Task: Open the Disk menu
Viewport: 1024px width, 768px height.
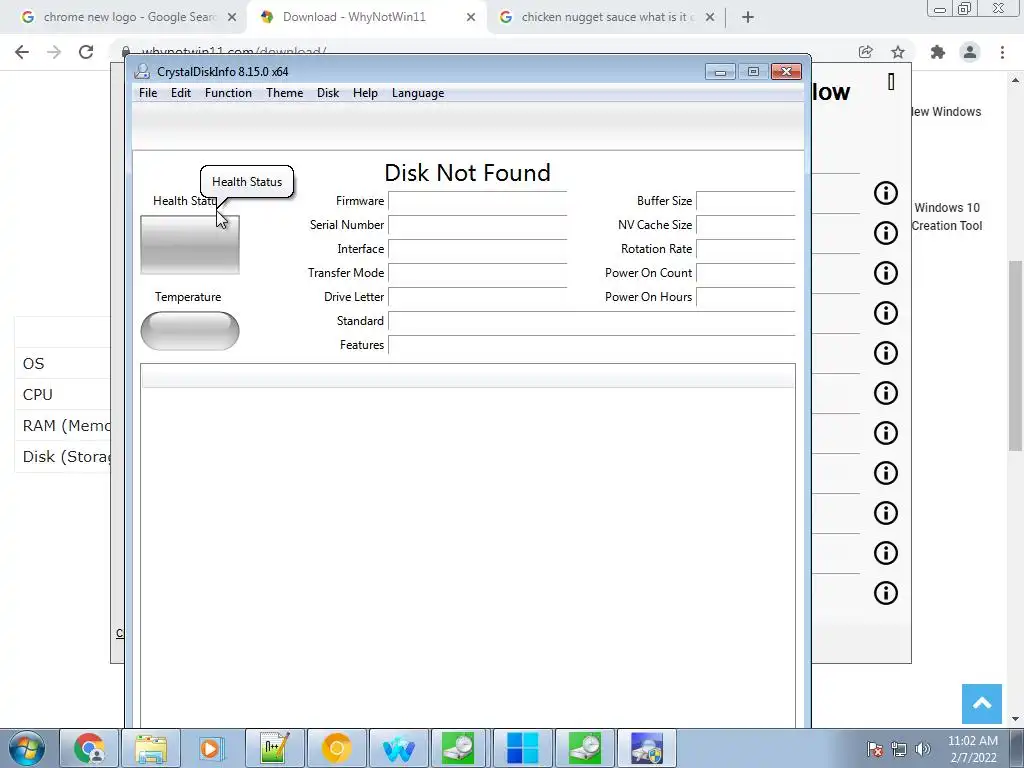Action: tap(328, 93)
